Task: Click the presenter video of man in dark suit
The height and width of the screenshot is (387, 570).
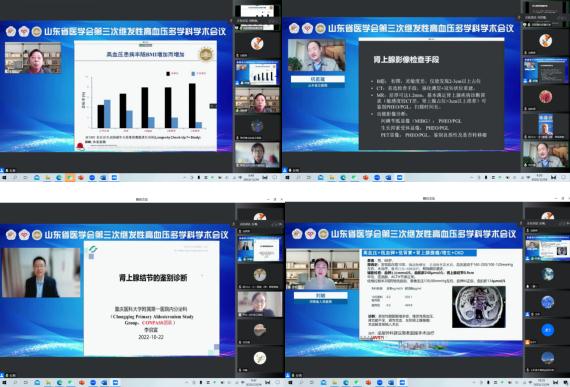Action: pyautogui.click(x=41, y=273)
